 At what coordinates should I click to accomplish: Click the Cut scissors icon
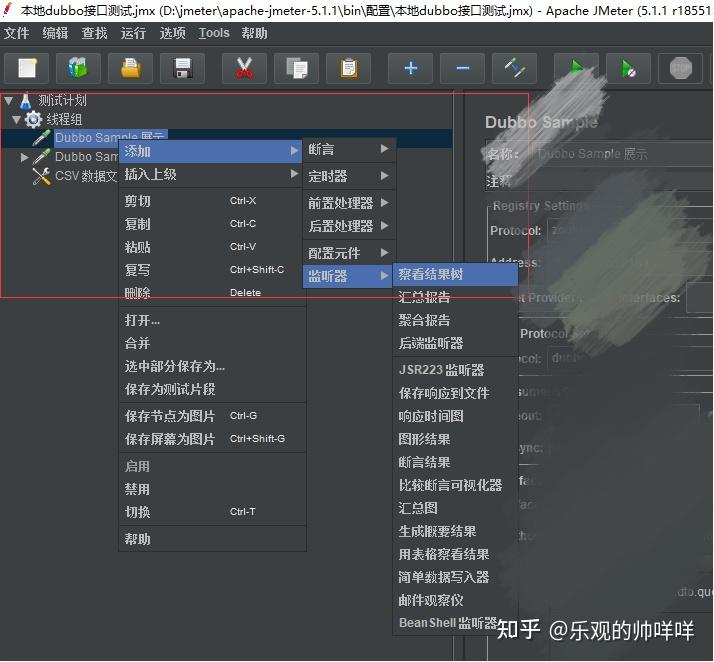245,68
